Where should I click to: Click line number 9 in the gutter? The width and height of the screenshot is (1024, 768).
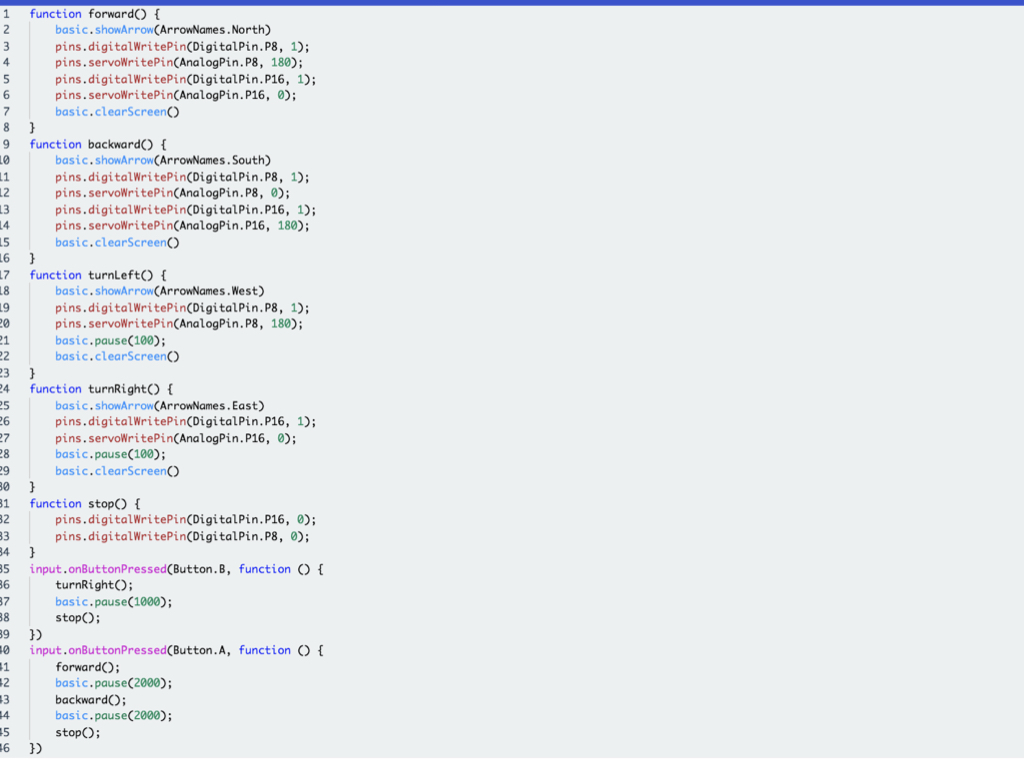[7, 144]
